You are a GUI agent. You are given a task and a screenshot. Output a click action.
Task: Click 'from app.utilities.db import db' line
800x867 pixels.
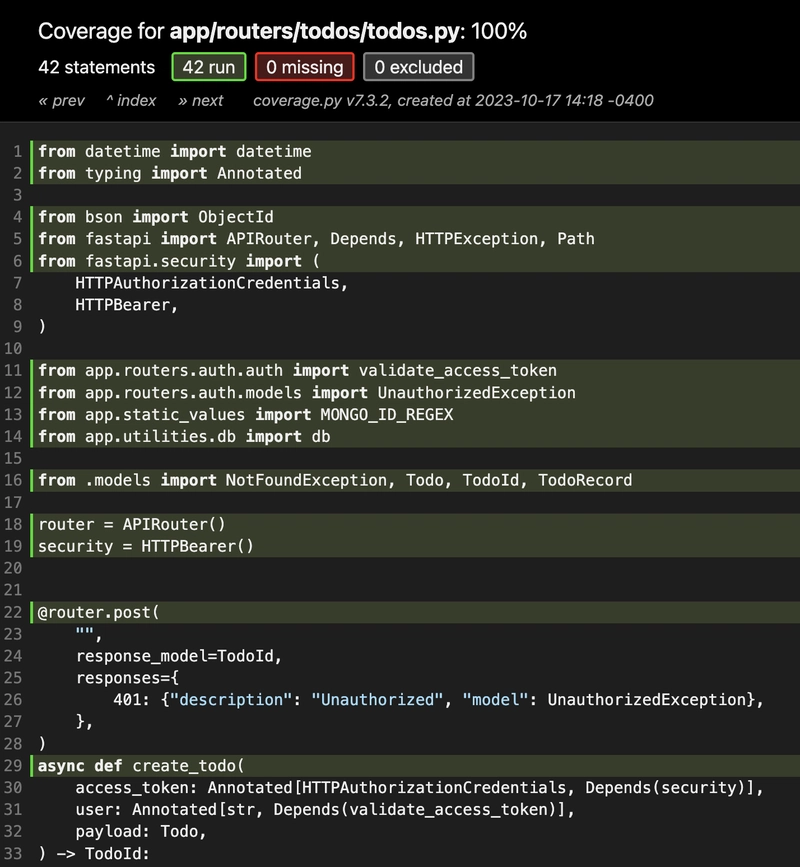pyautogui.click(x=184, y=436)
